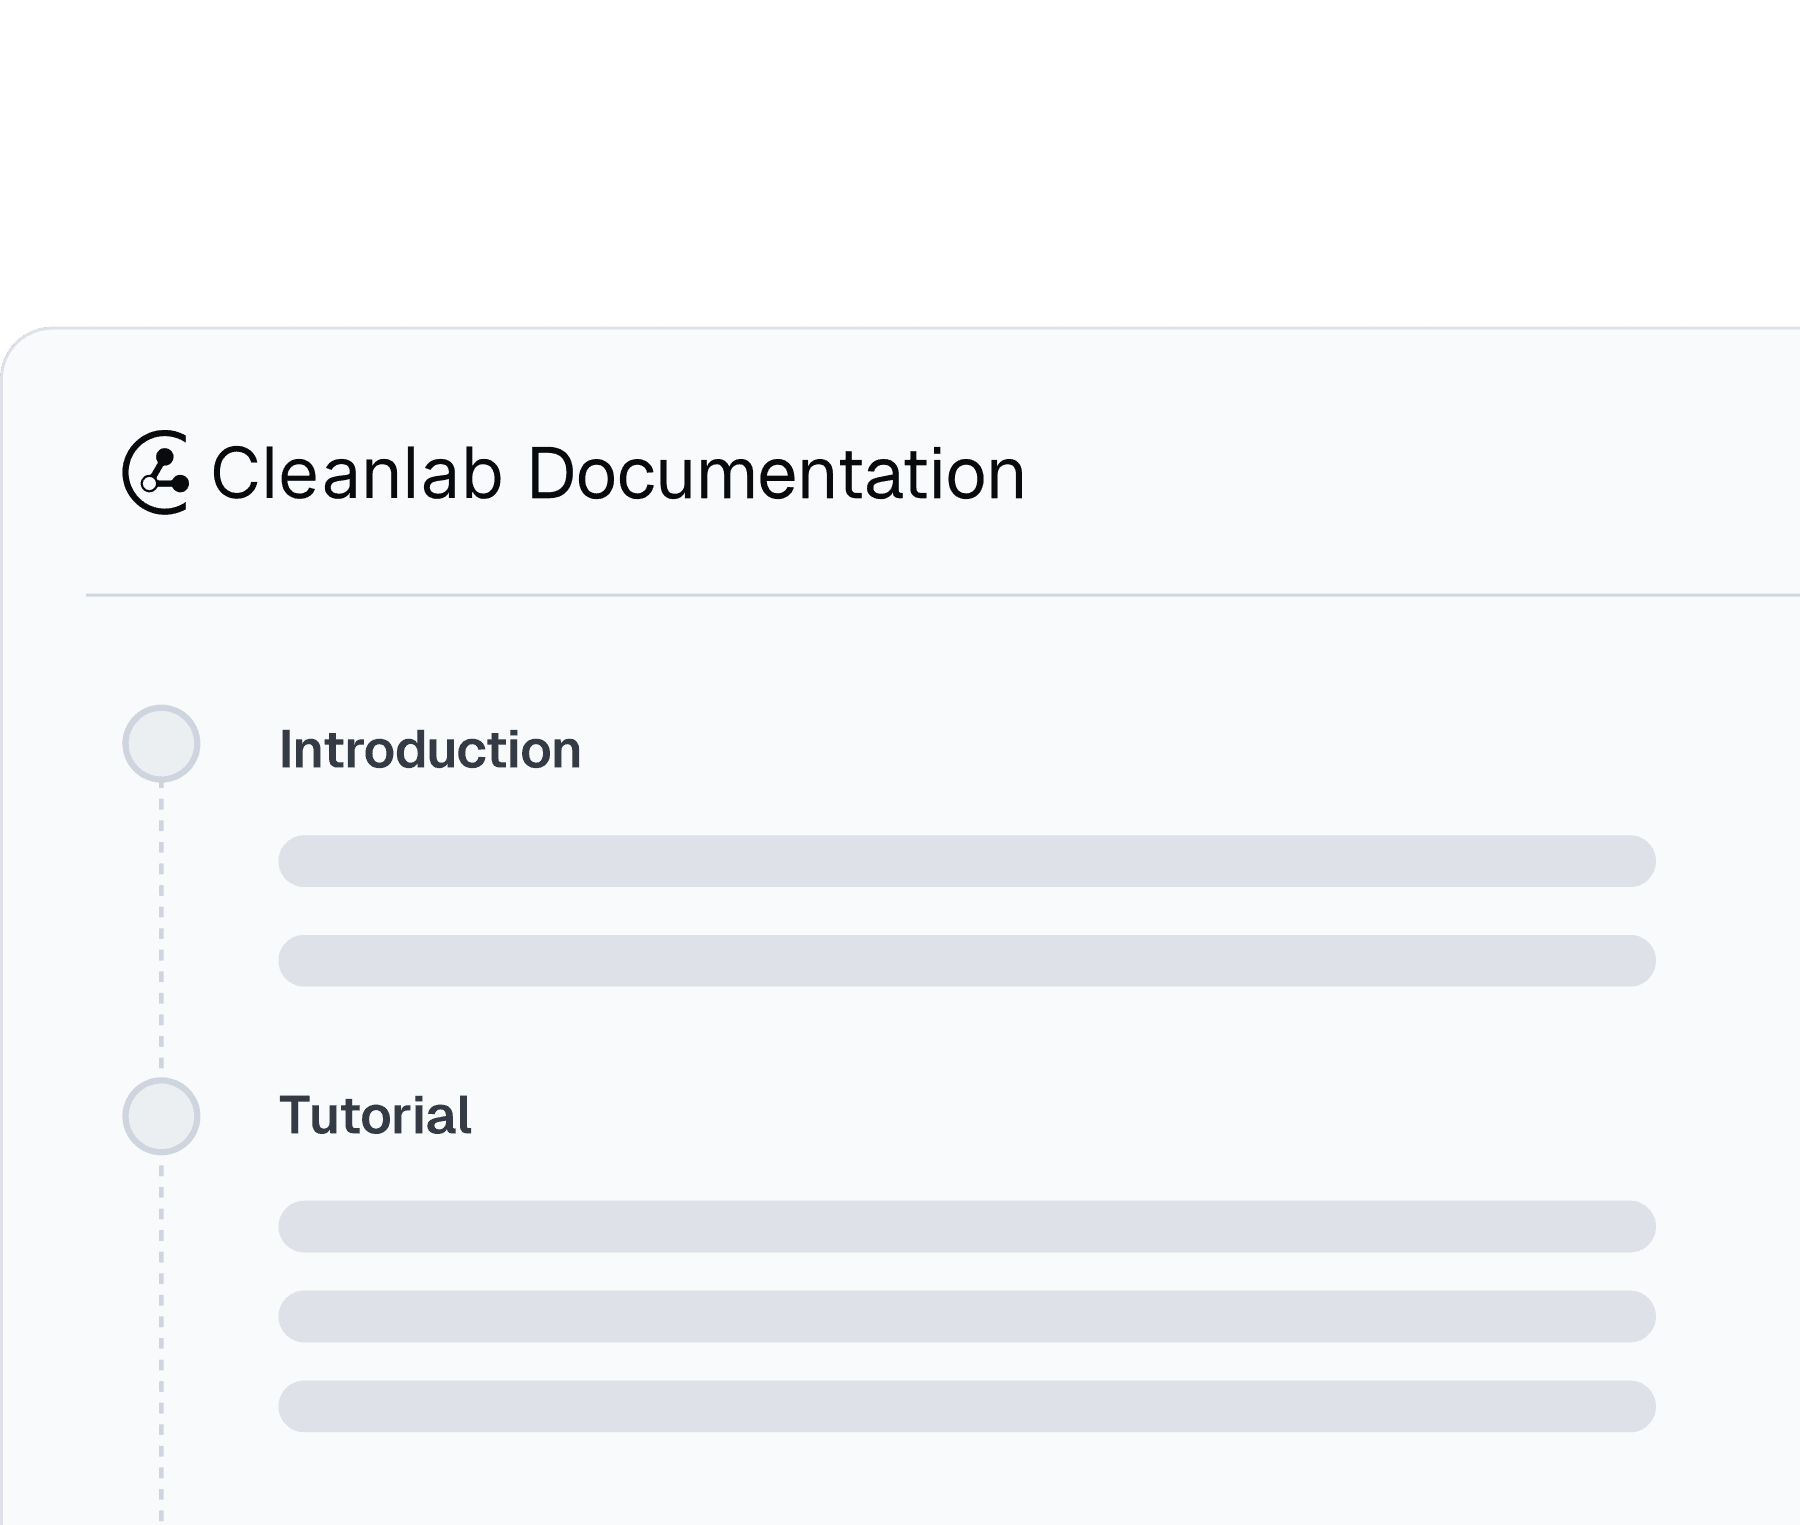Click the first placeholder line under Tutorial
This screenshot has height=1525, width=1800.
(x=966, y=1227)
